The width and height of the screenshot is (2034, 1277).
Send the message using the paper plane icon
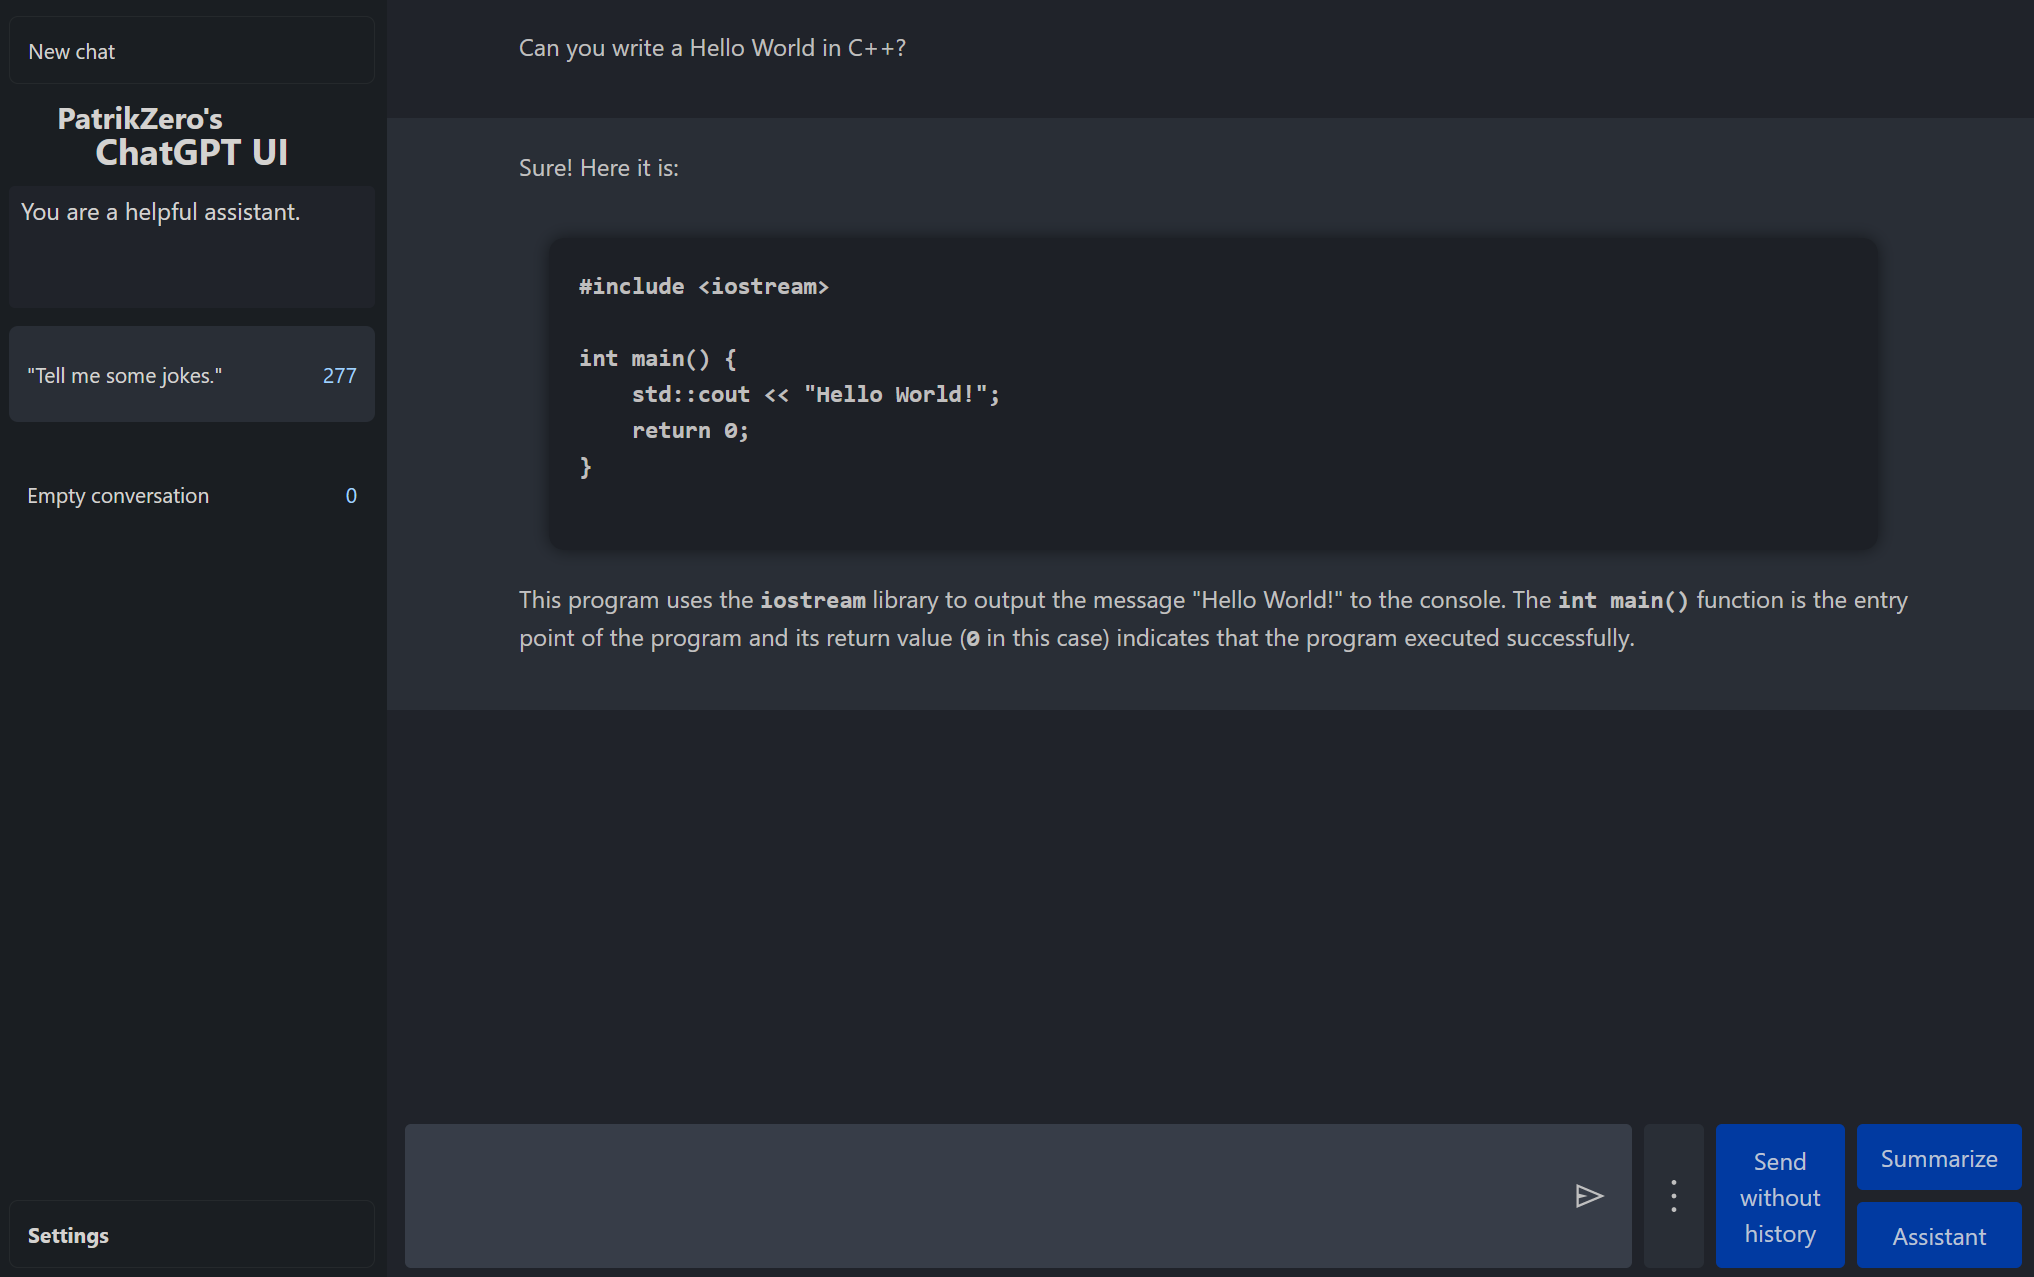click(x=1589, y=1196)
